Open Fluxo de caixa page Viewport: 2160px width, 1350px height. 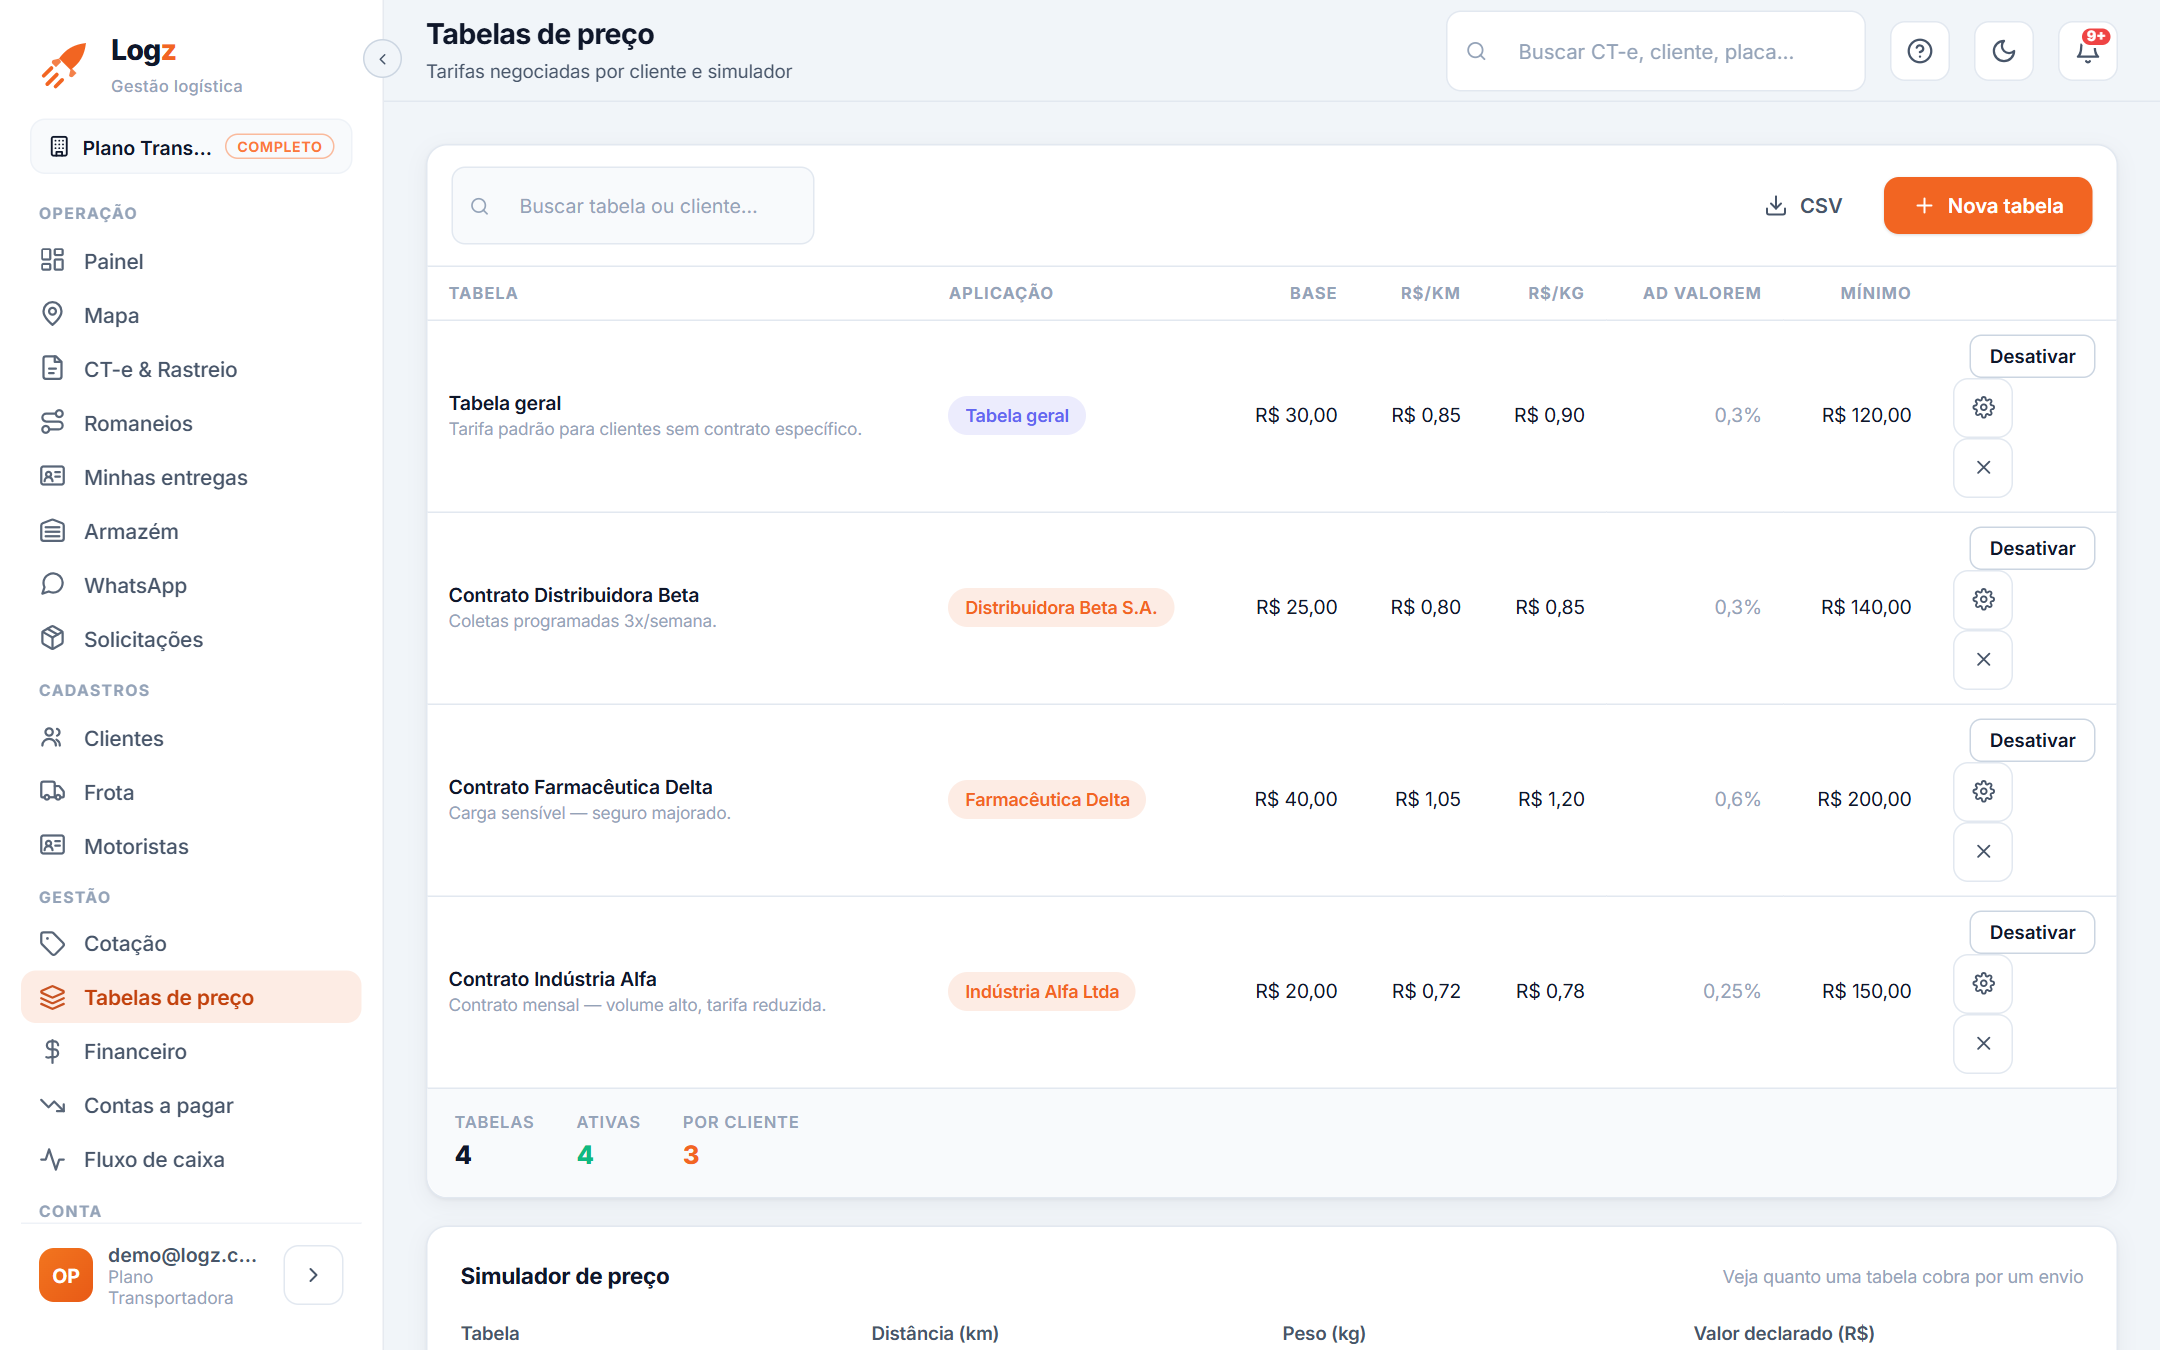pyautogui.click(x=191, y=1159)
